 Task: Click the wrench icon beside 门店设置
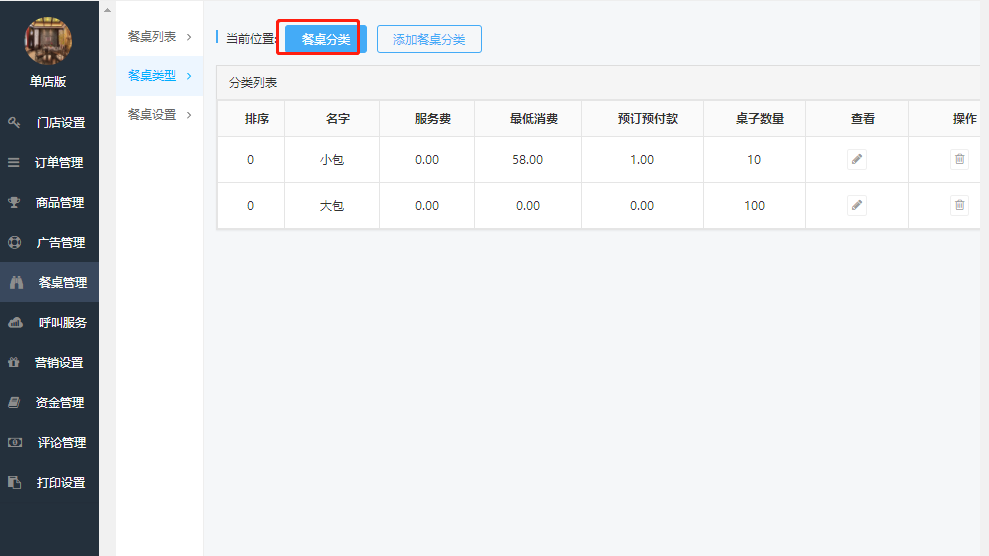14,122
